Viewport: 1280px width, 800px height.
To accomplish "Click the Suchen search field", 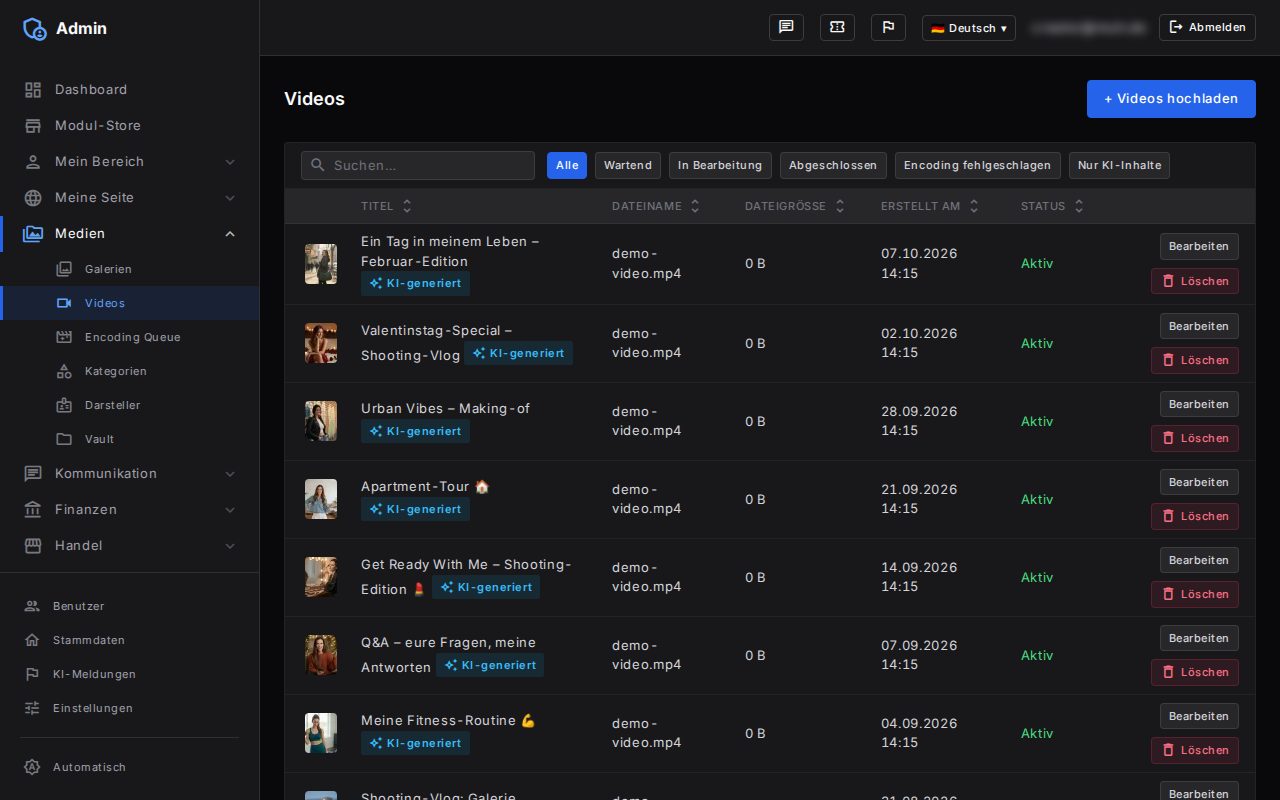I will coord(418,165).
